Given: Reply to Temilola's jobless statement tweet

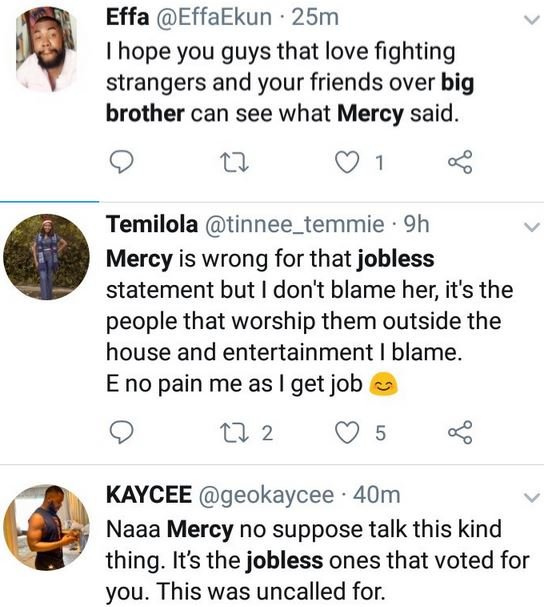Looking at the screenshot, I should point(122,432).
